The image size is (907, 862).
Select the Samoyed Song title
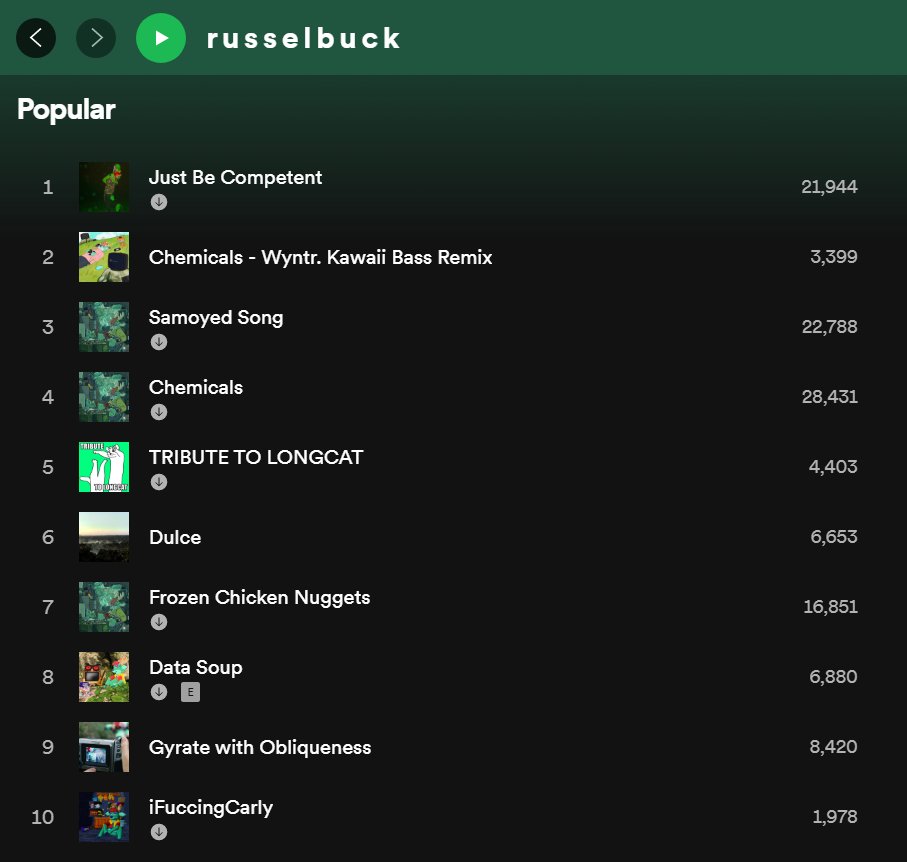(216, 318)
